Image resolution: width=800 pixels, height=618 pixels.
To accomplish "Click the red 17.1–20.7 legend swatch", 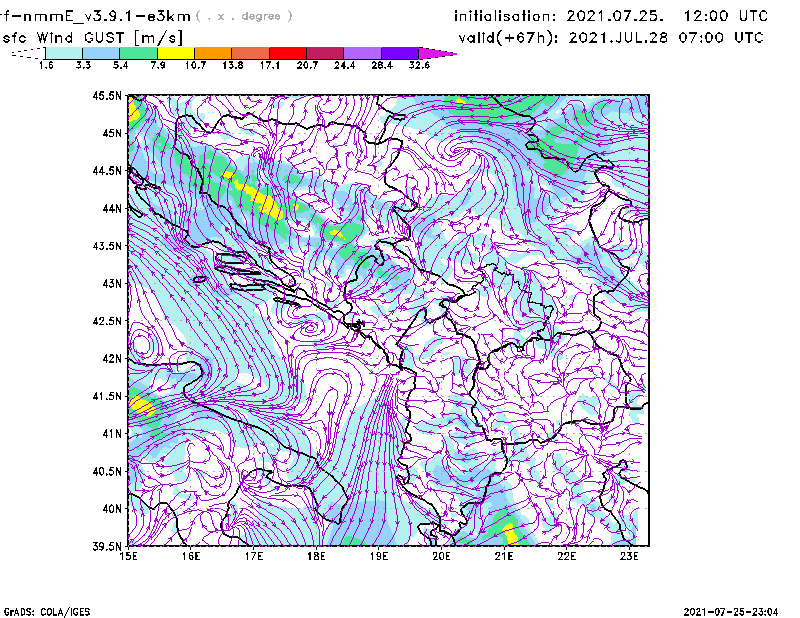I will click(288, 53).
